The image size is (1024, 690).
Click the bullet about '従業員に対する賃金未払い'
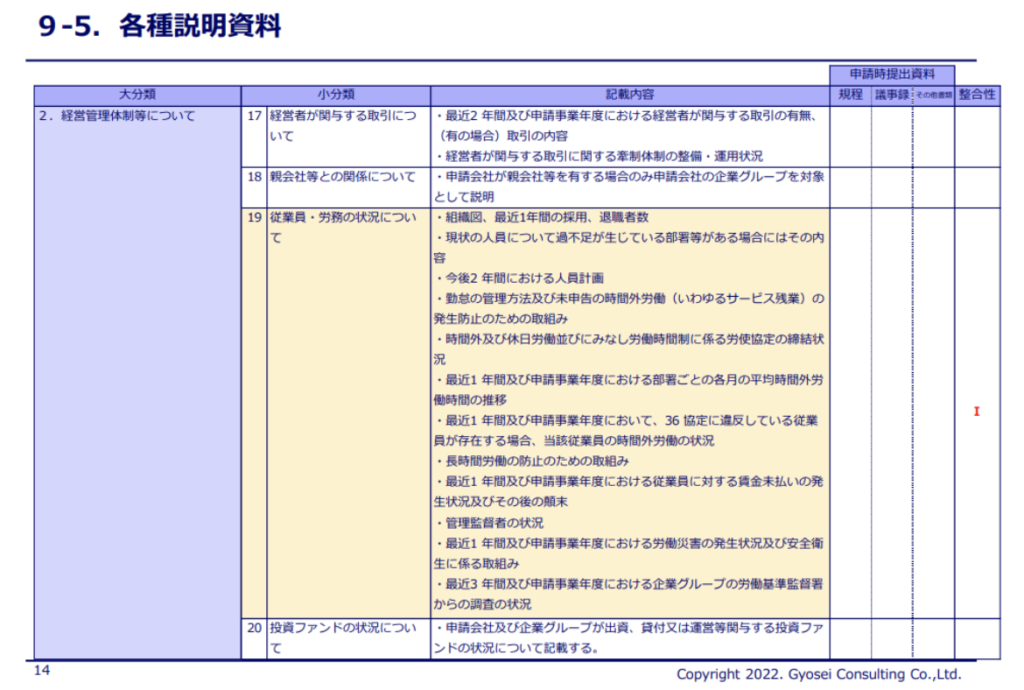point(630,482)
